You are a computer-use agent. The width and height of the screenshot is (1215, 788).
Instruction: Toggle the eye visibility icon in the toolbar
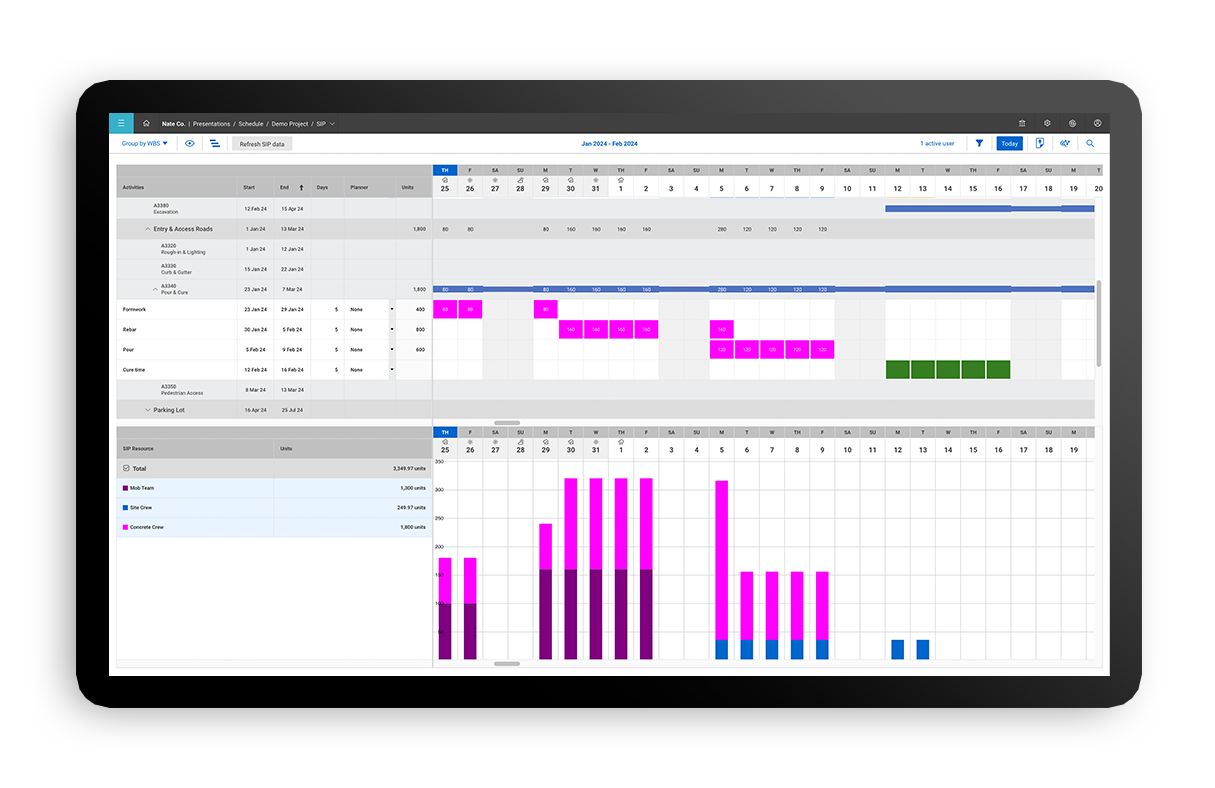coord(189,143)
